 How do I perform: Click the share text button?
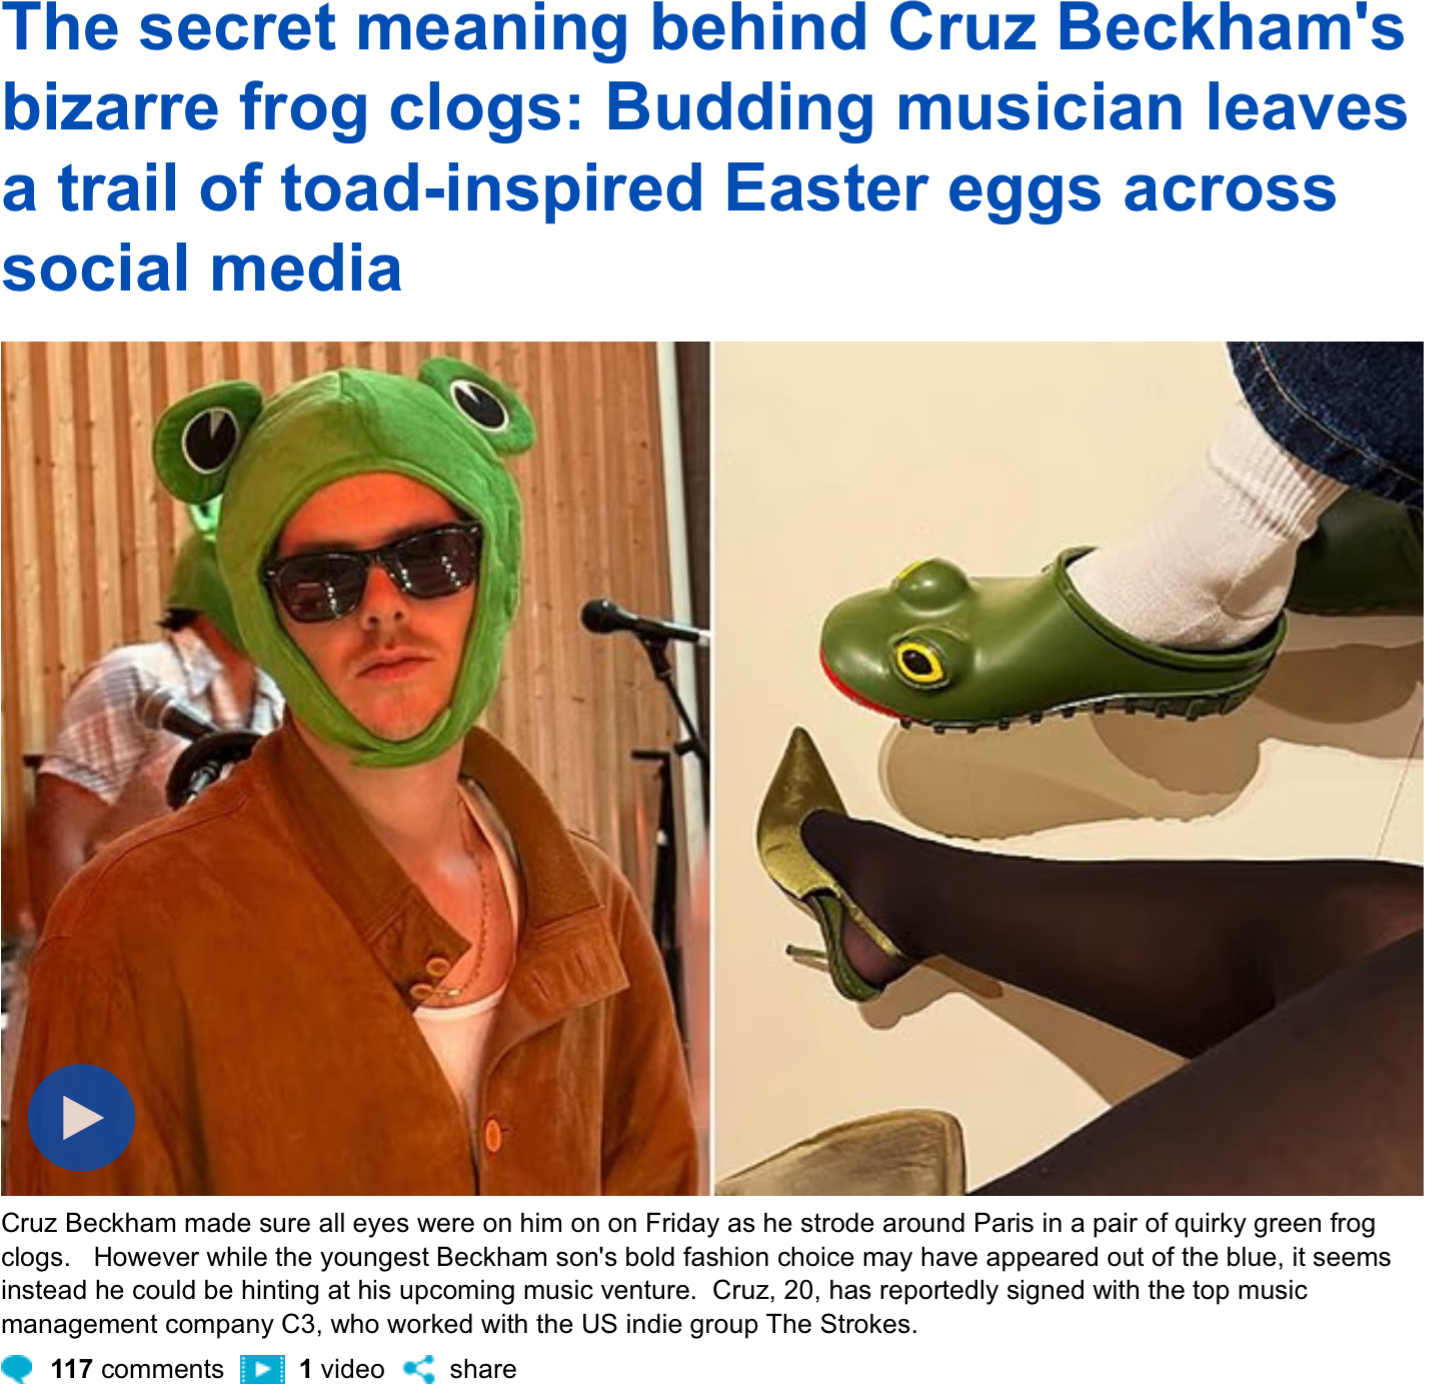click(x=483, y=1369)
